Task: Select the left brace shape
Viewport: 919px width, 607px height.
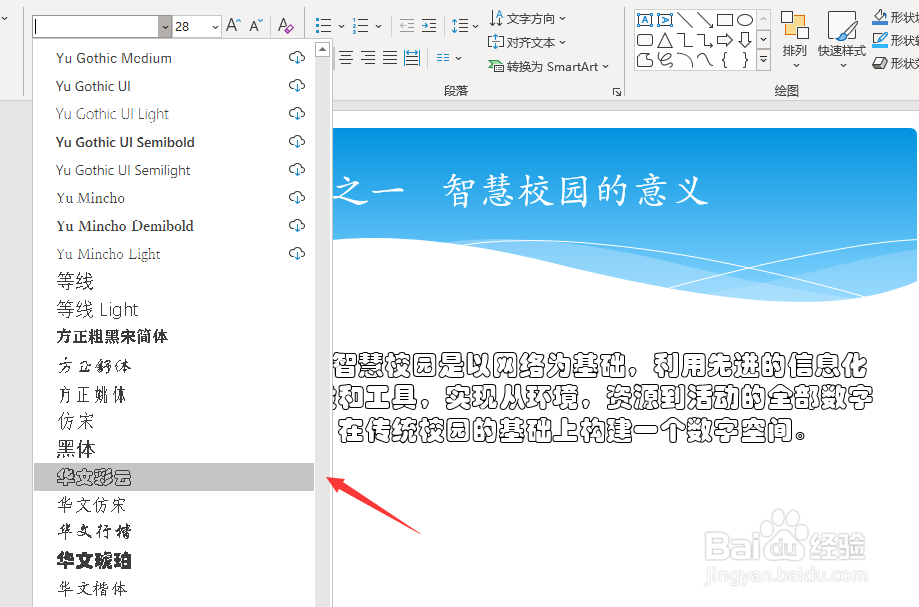Action: (x=725, y=60)
